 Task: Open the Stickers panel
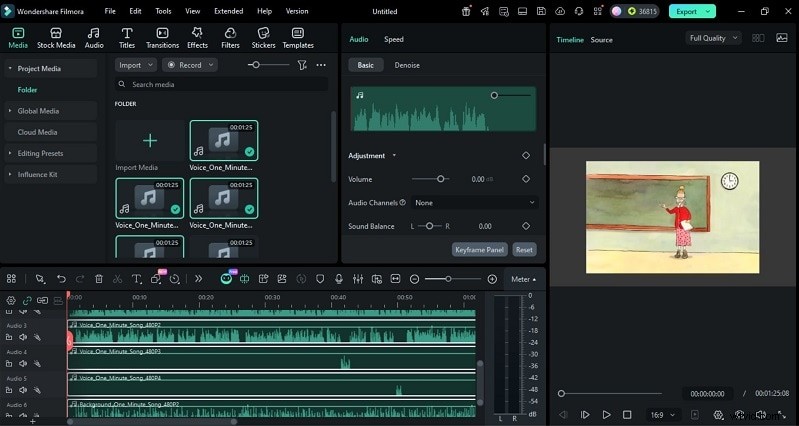tap(263, 38)
